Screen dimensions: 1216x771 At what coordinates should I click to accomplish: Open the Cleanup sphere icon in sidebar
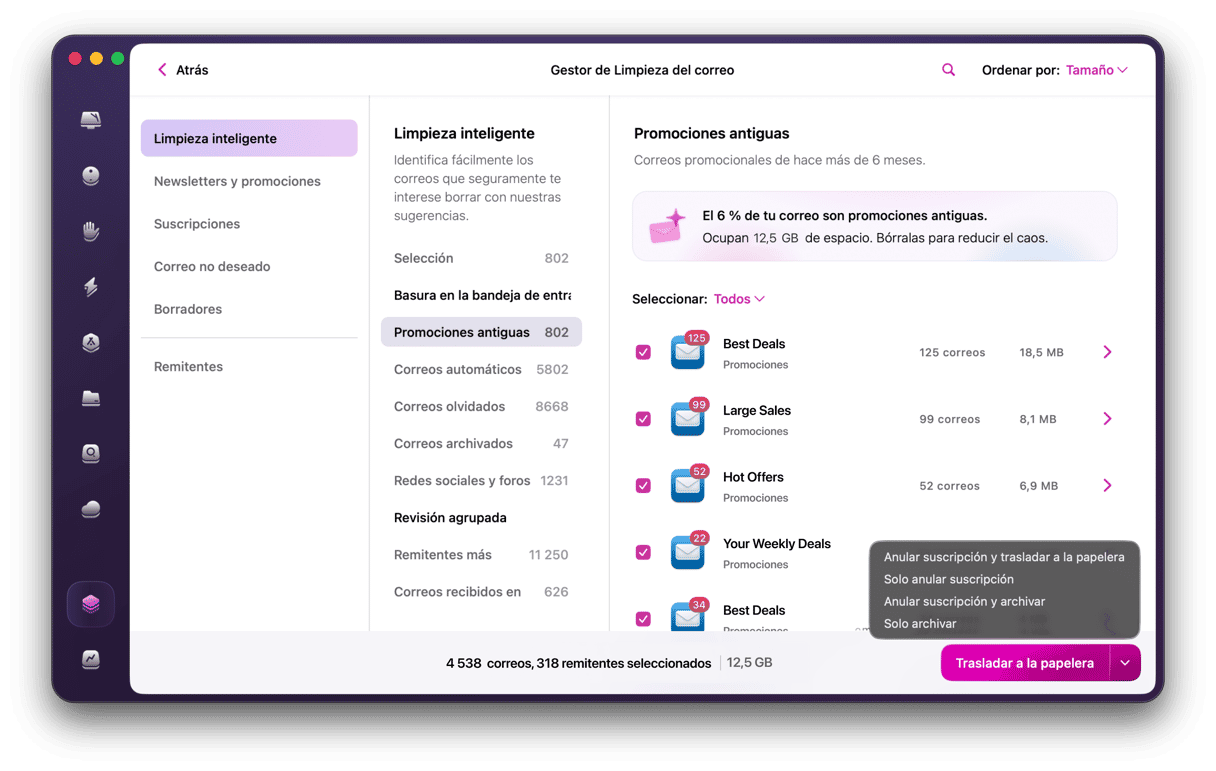pyautogui.click(x=91, y=176)
